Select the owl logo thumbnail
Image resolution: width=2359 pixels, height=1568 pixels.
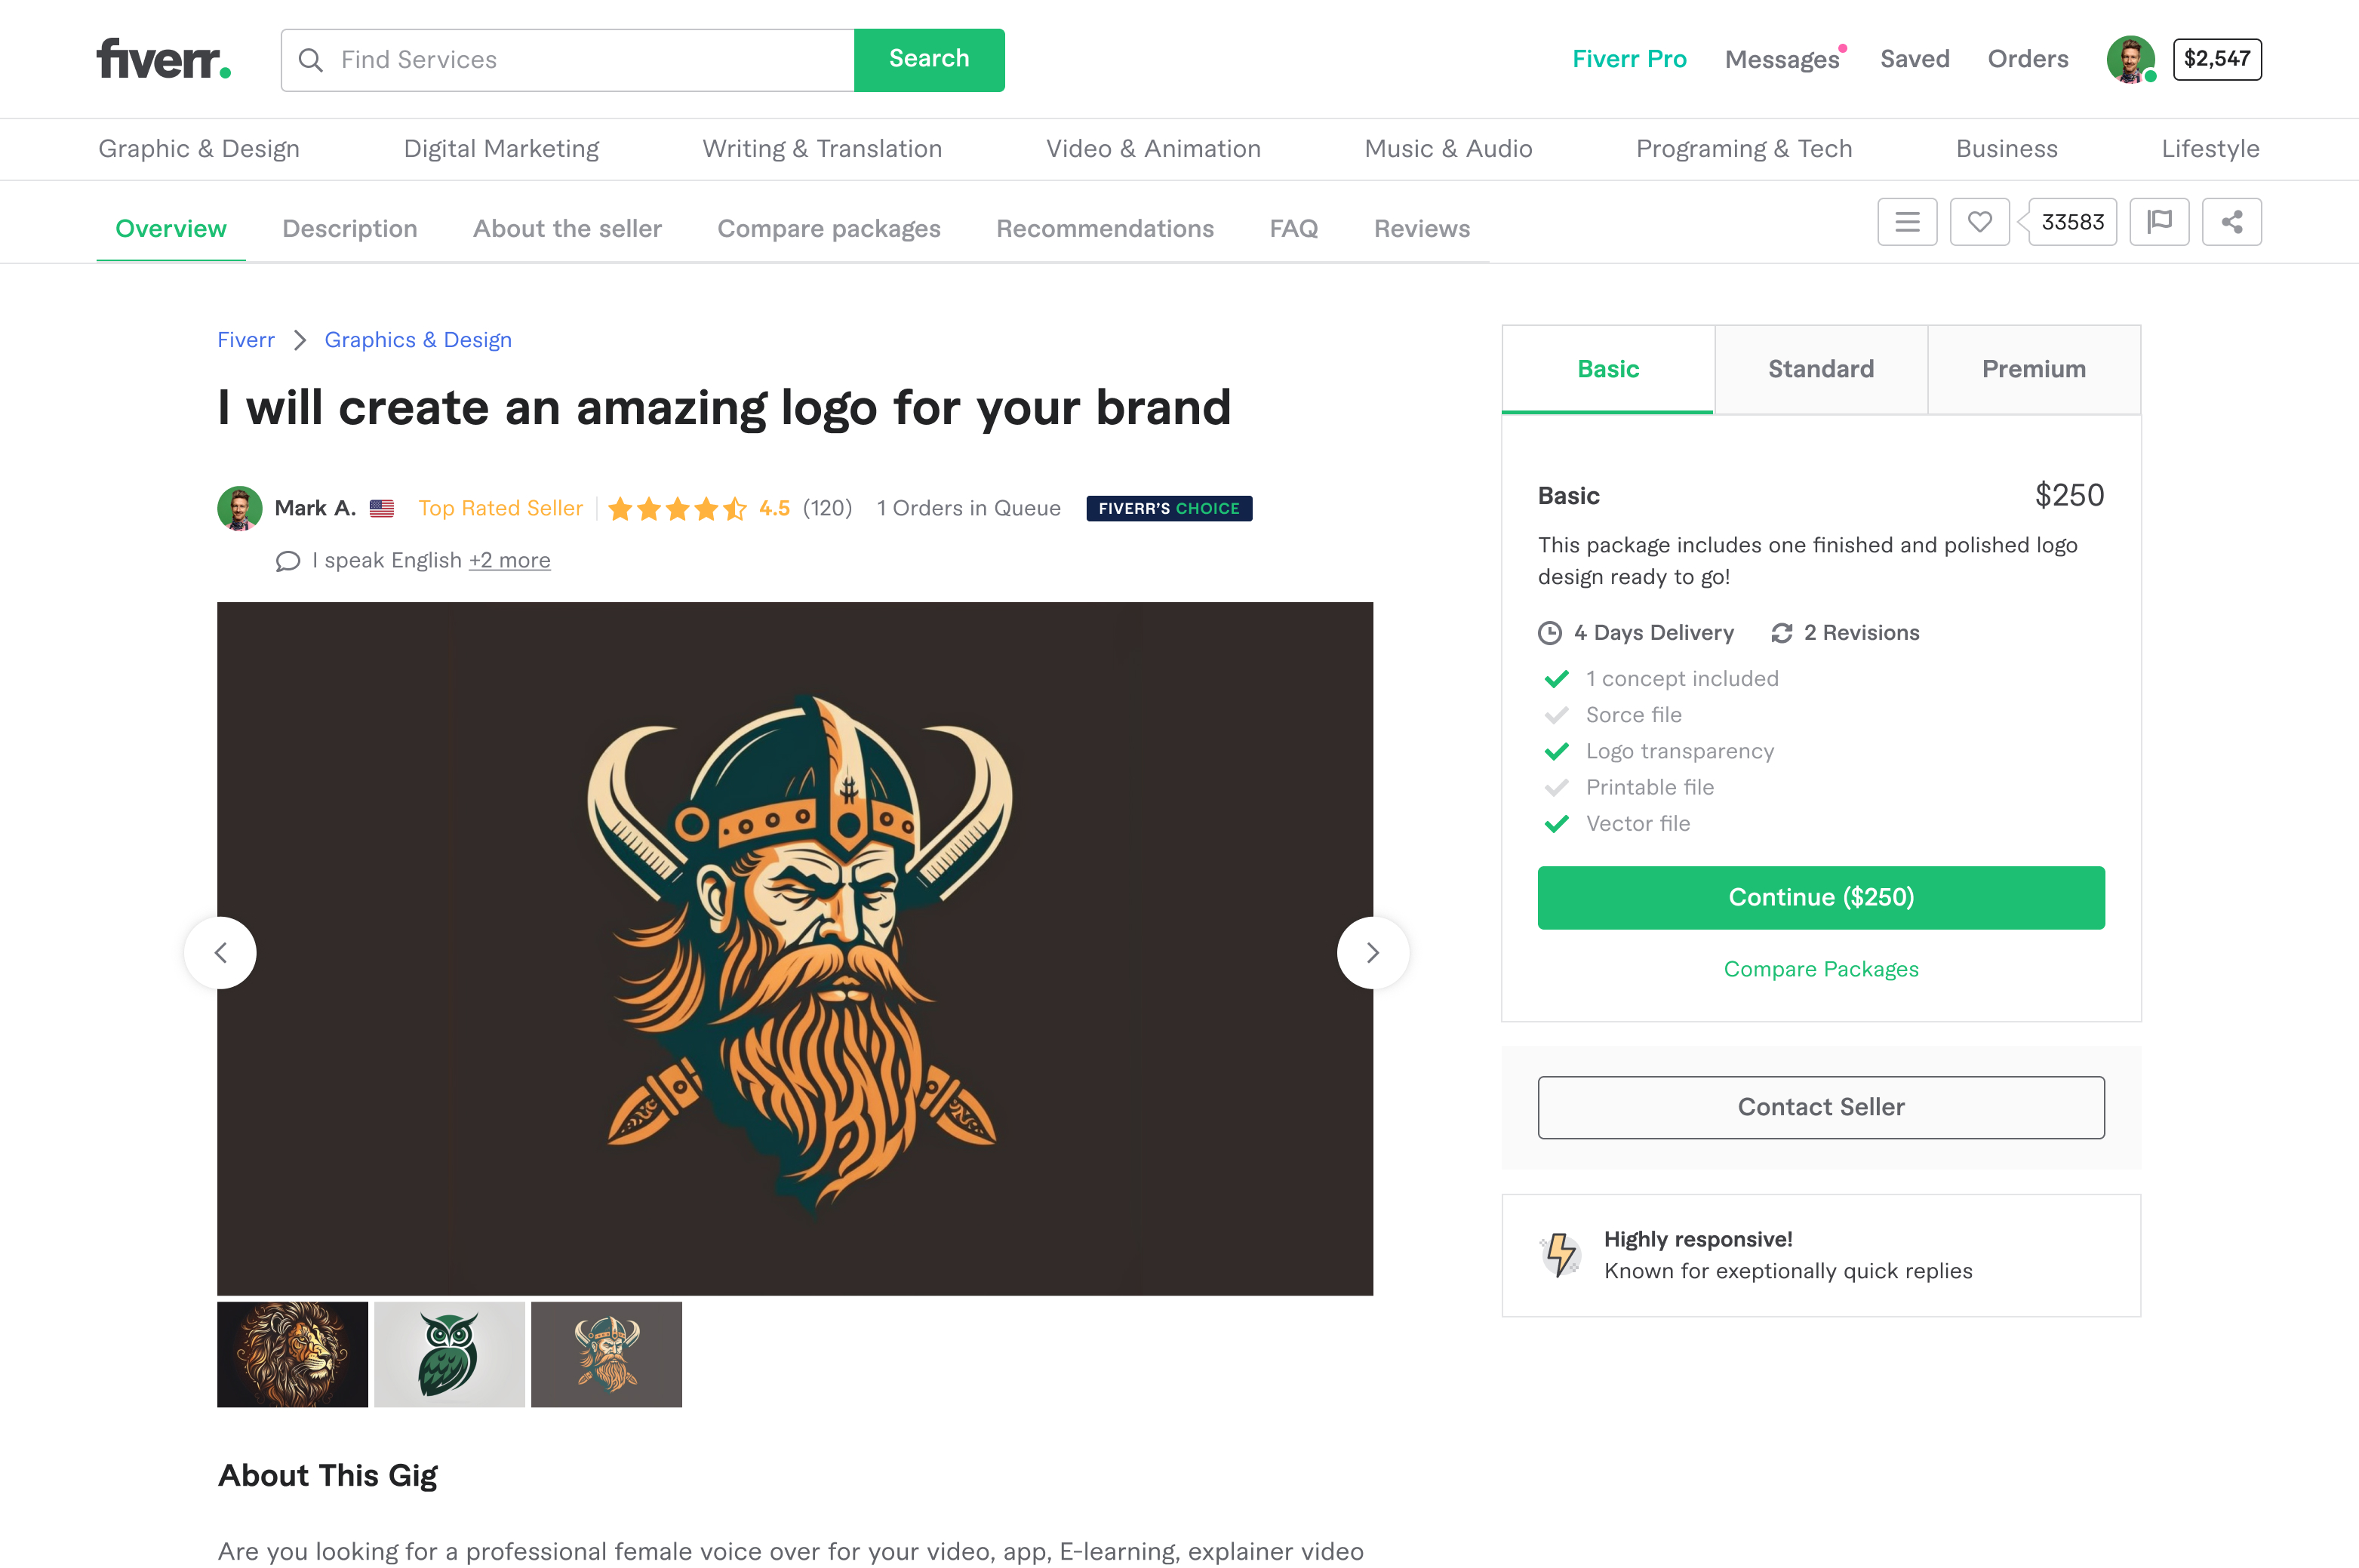coord(449,1354)
